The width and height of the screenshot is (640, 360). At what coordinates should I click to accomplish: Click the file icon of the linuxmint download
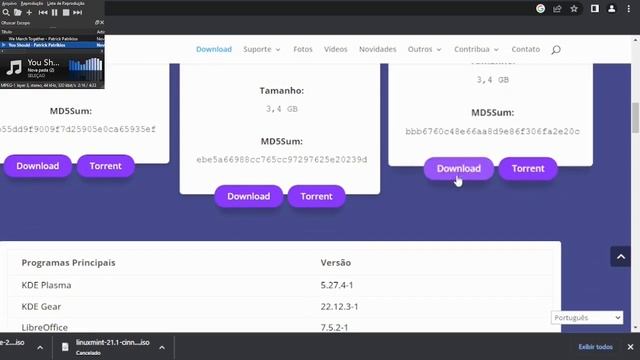[65, 347]
